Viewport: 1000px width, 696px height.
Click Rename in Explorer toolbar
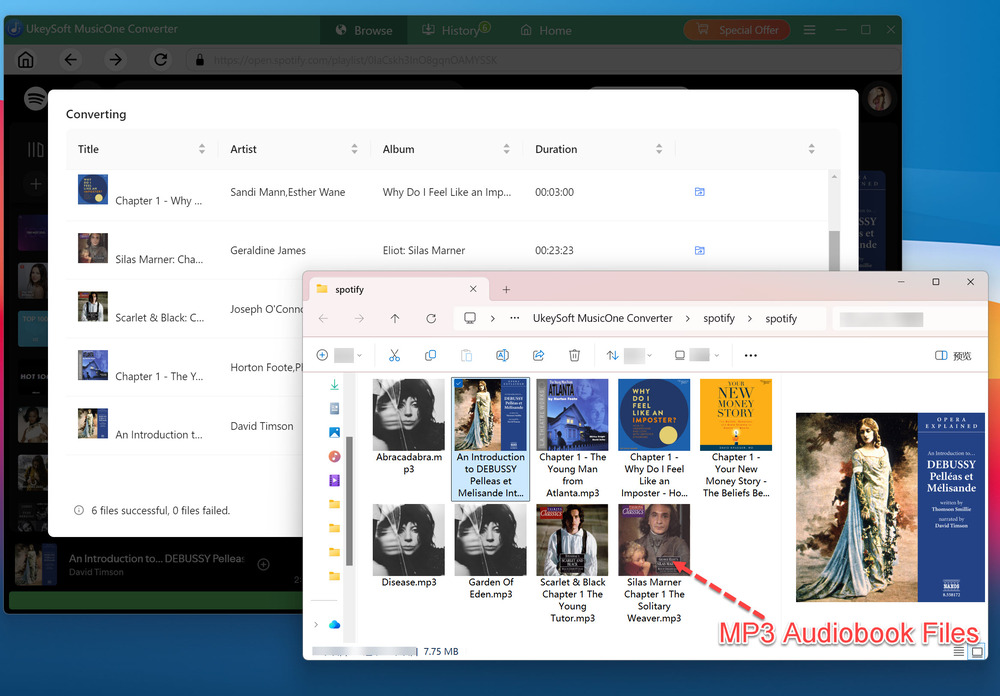tap(503, 355)
